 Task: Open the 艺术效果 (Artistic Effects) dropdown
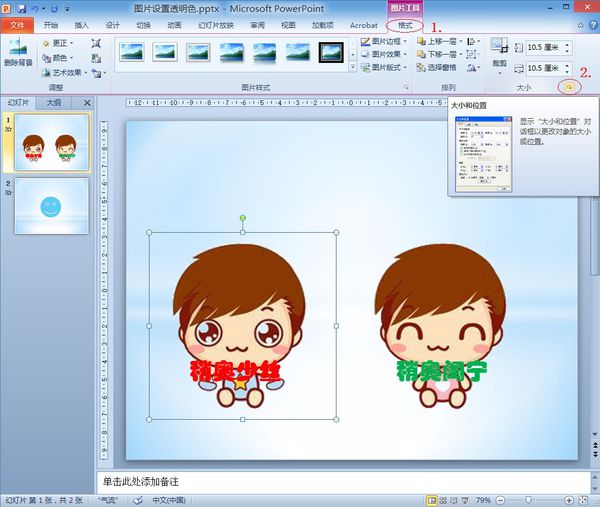[x=65, y=72]
